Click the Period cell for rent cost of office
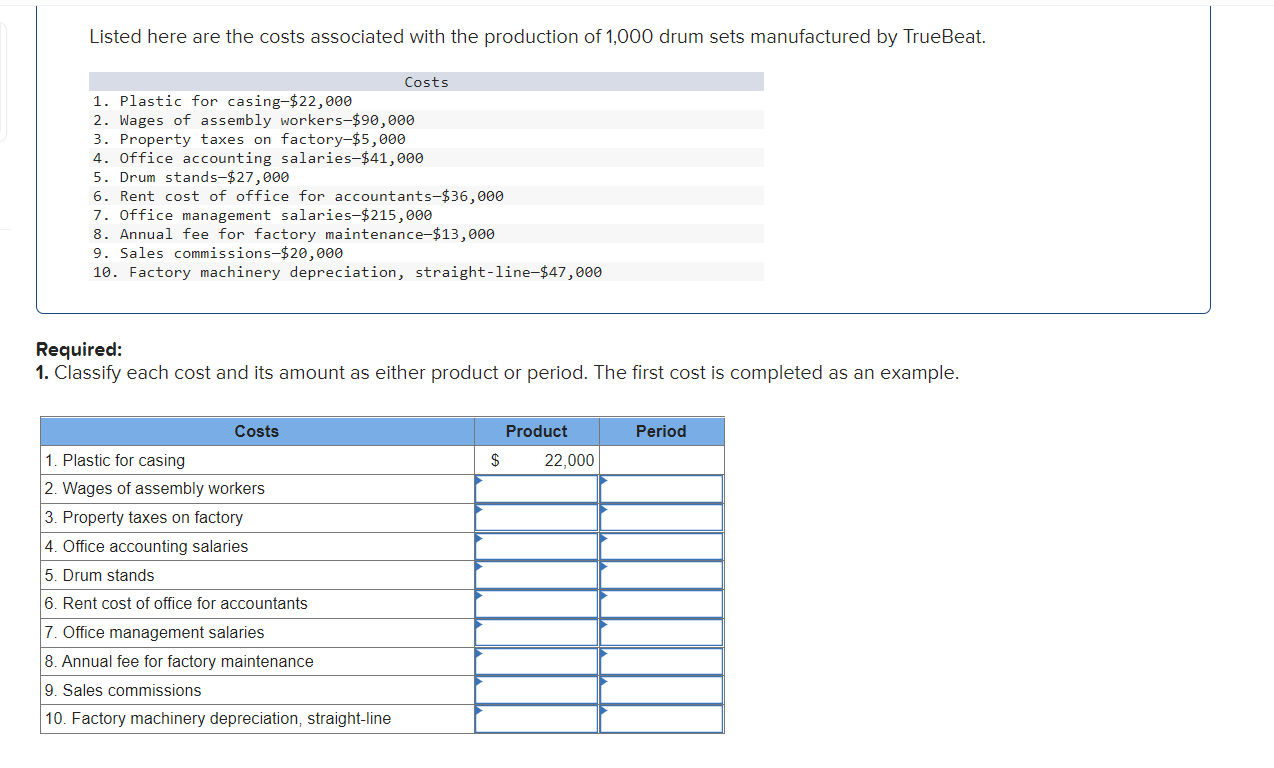 pyautogui.click(x=661, y=603)
